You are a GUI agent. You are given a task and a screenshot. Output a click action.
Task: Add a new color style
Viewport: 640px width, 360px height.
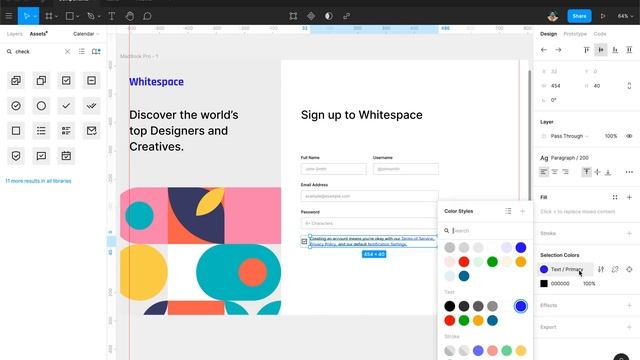click(522, 211)
